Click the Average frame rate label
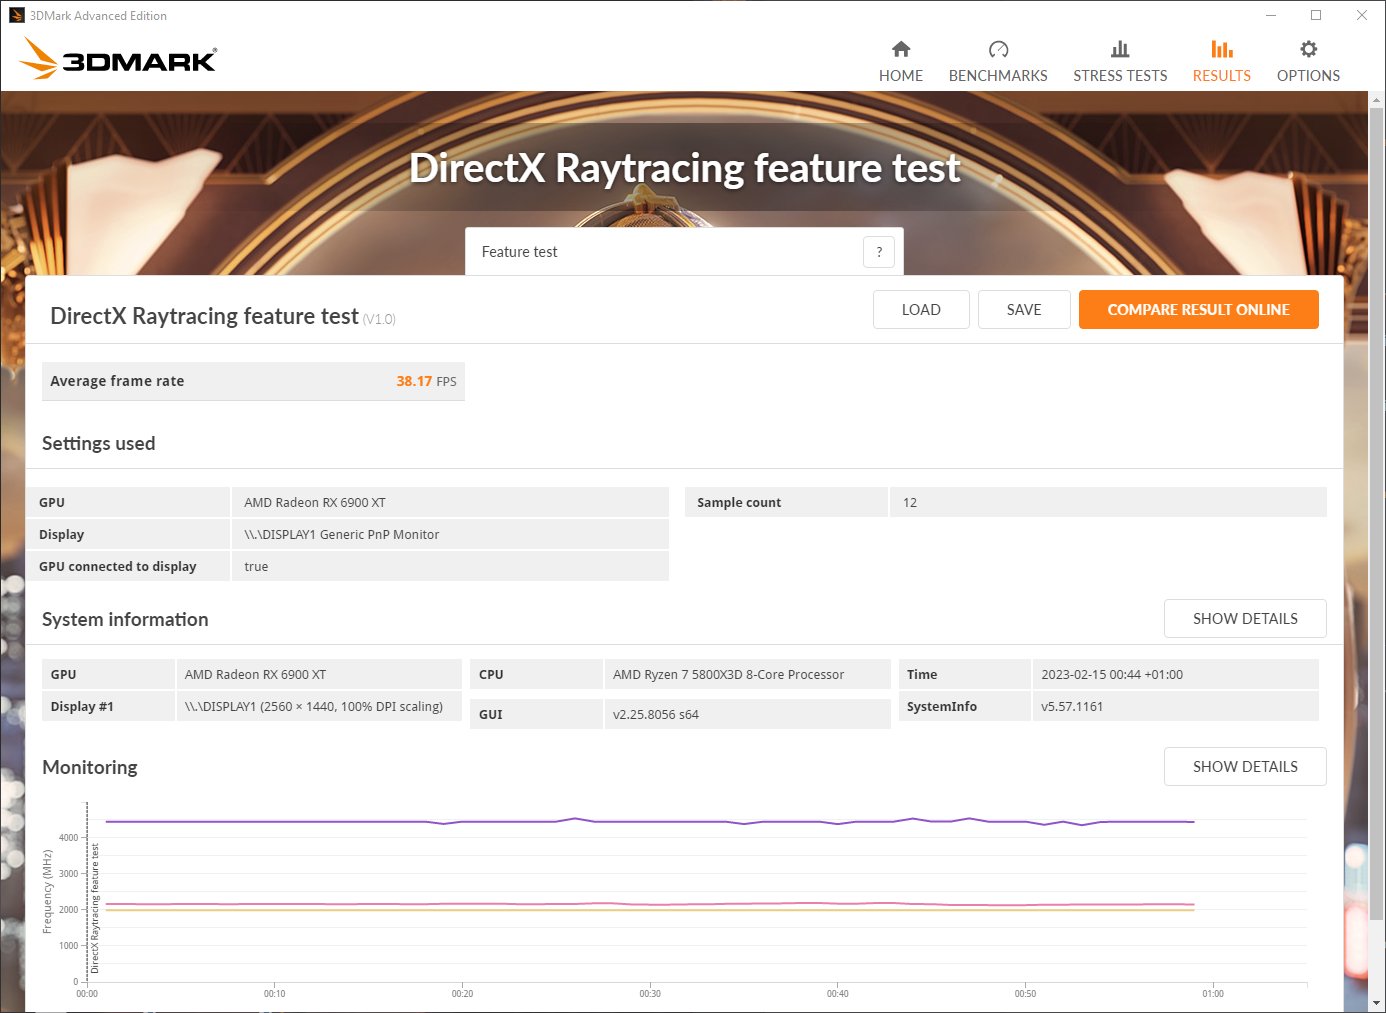Screen dimensions: 1386x1013 tap(117, 381)
